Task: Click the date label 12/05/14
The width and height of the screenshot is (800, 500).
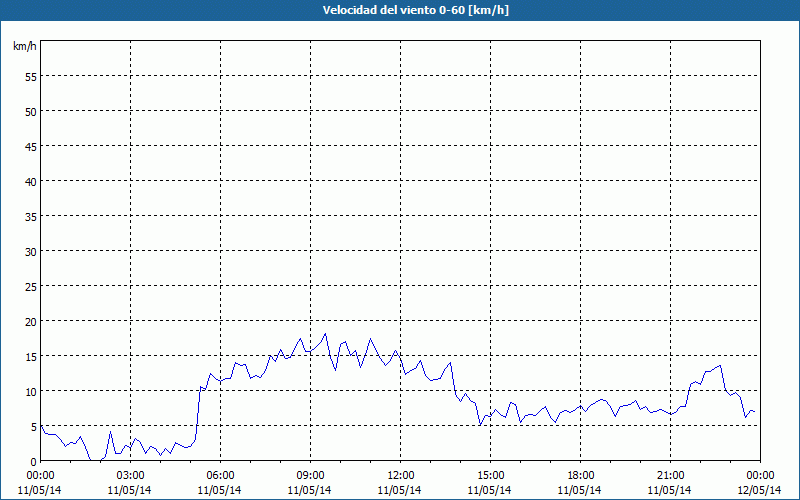Action: coord(759,490)
